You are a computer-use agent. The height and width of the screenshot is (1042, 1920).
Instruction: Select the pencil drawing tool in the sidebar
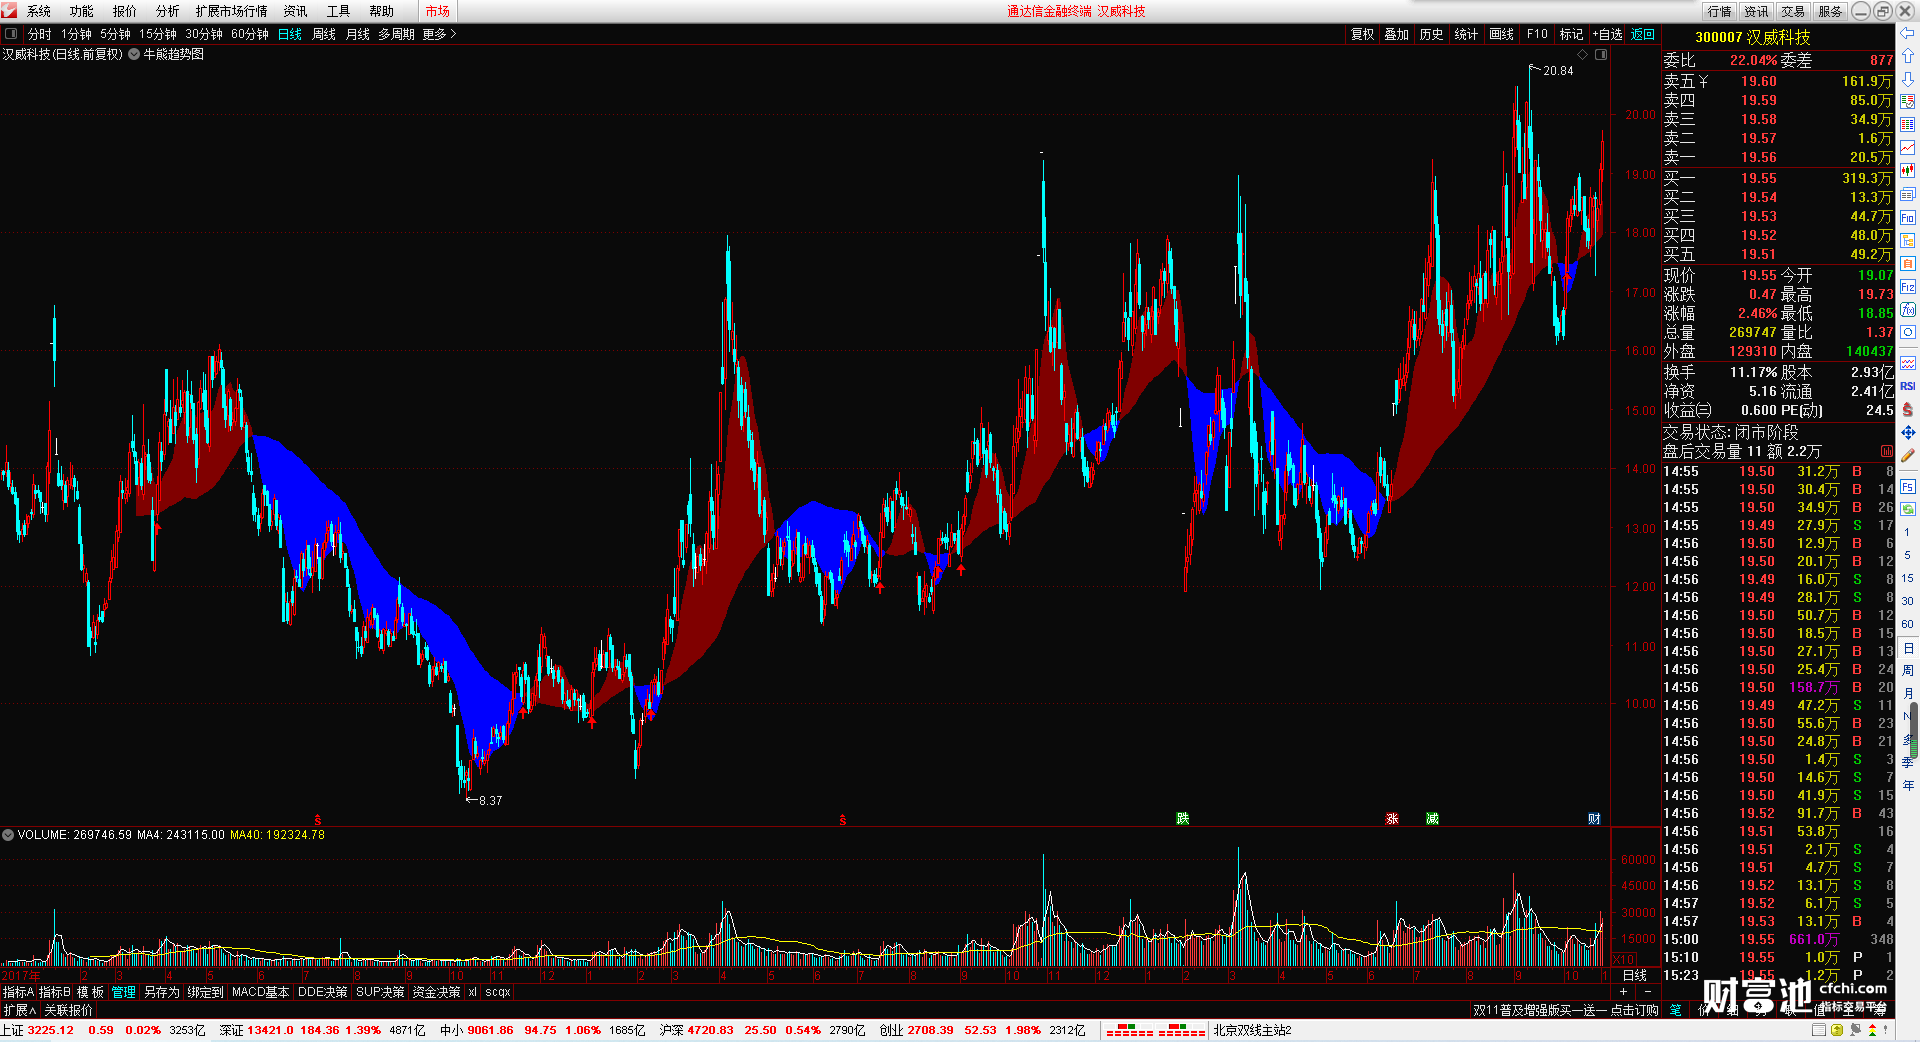[1908, 455]
